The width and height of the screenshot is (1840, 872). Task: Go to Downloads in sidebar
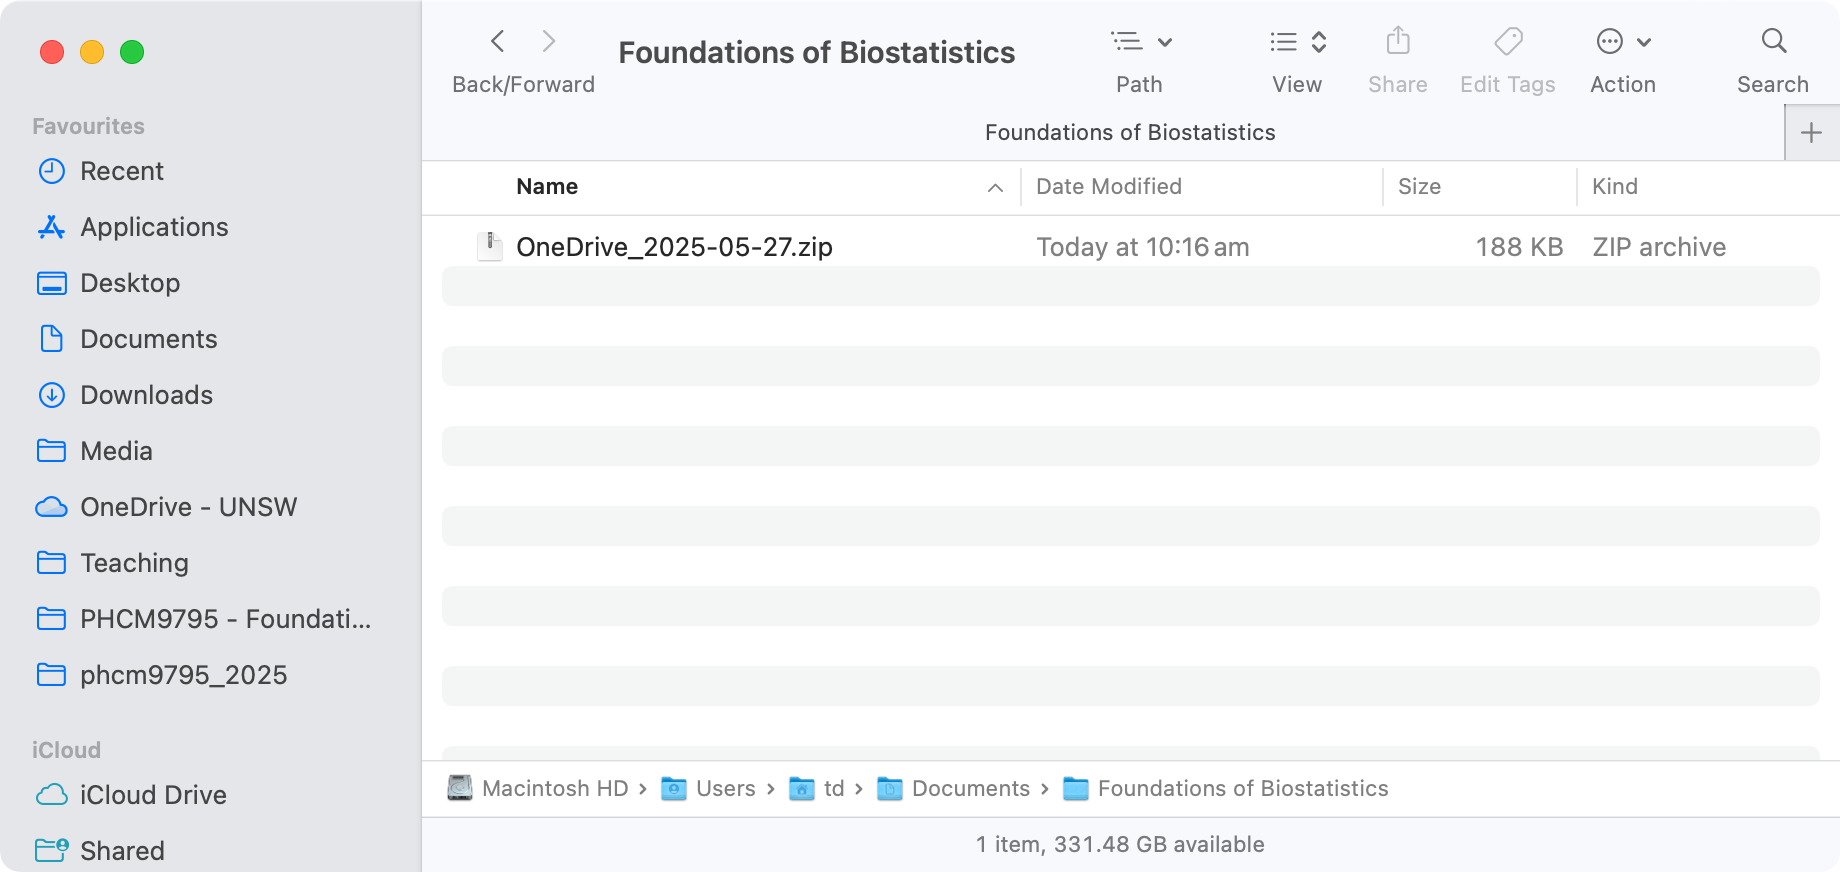point(146,395)
